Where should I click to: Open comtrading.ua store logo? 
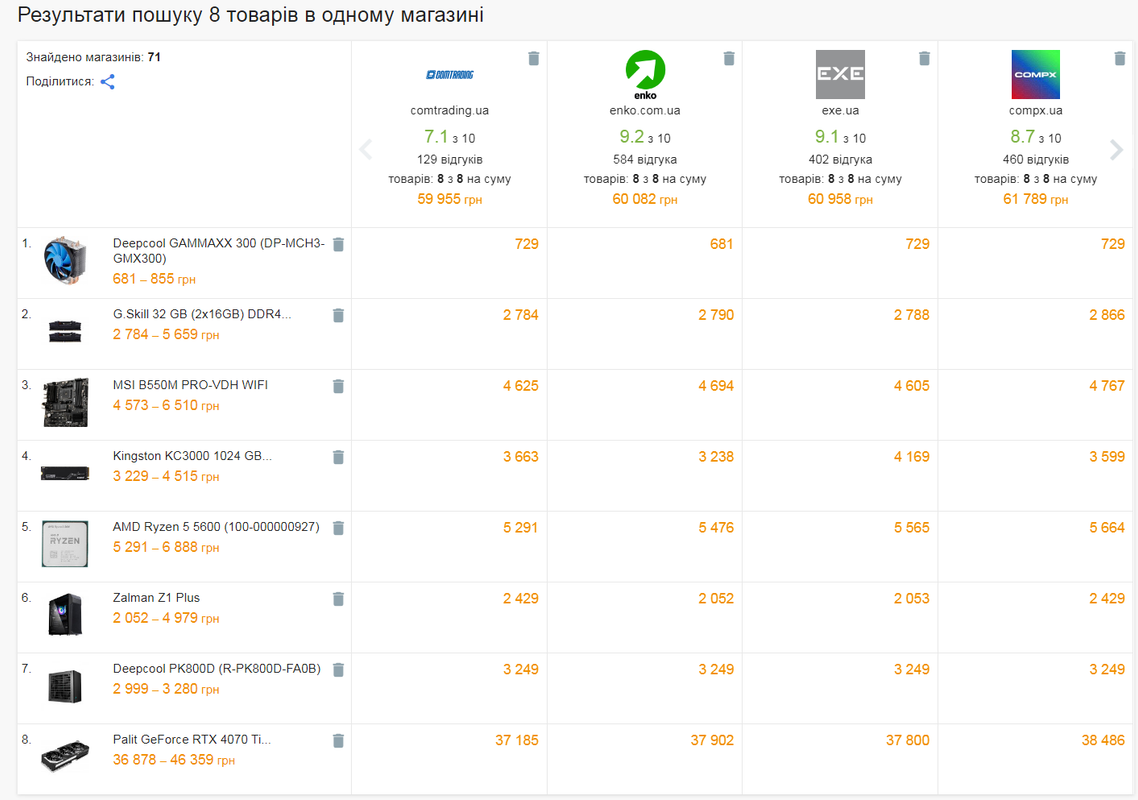[449, 74]
